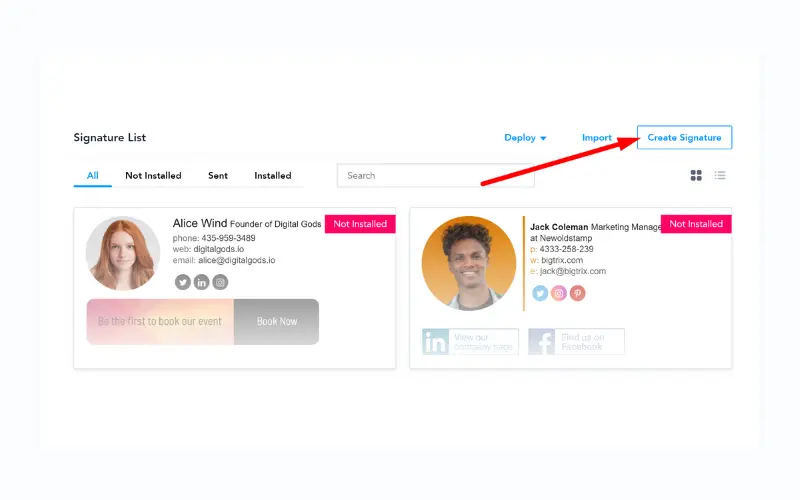Show the Installed tab
Viewport: 800px width, 500px height.
click(x=273, y=176)
